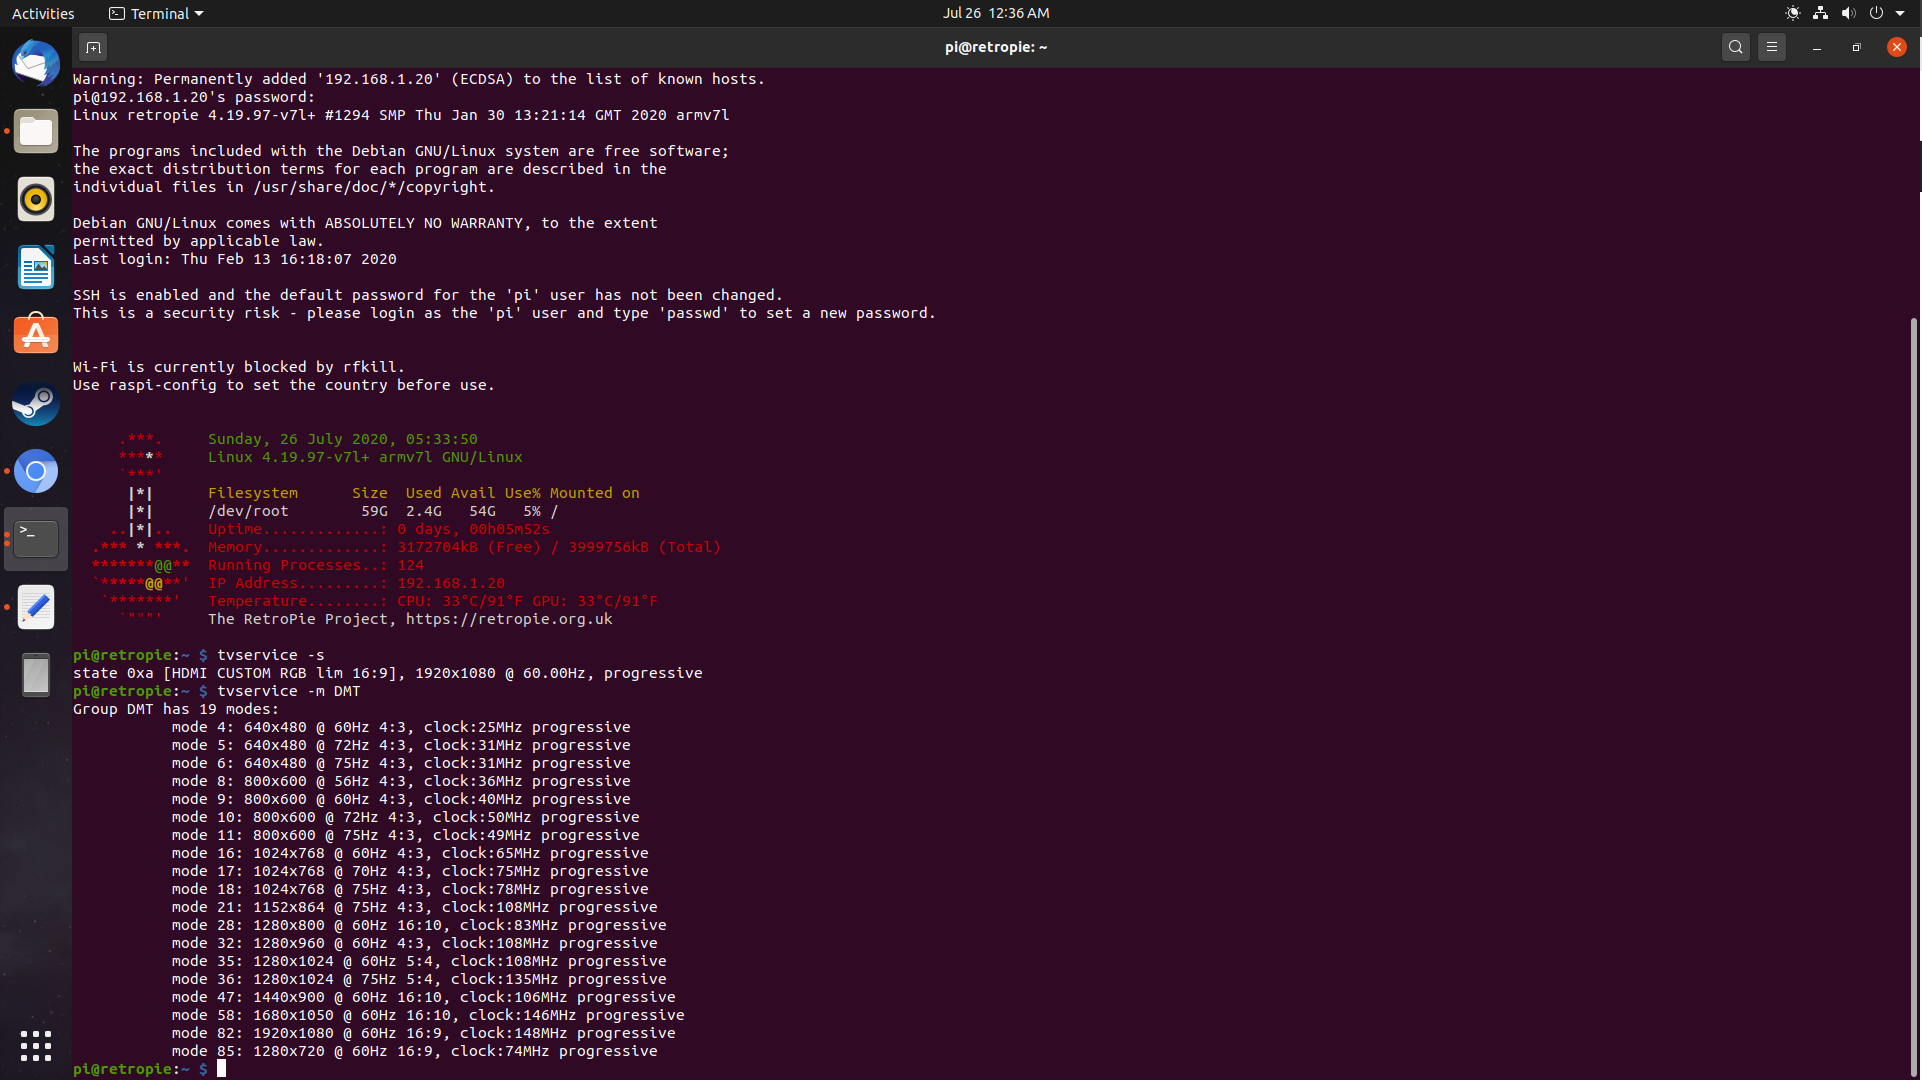Click the 'tvservice -s' command text
Viewport: 1922px width, 1080px height.
271,655
